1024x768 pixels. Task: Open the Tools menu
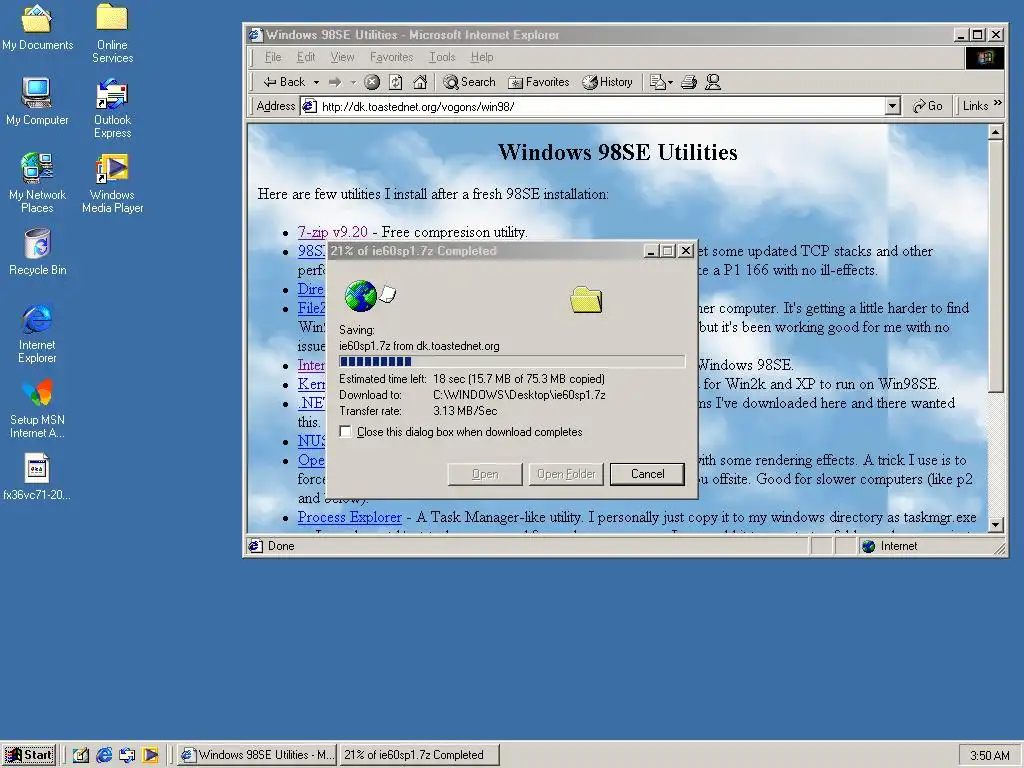click(442, 57)
